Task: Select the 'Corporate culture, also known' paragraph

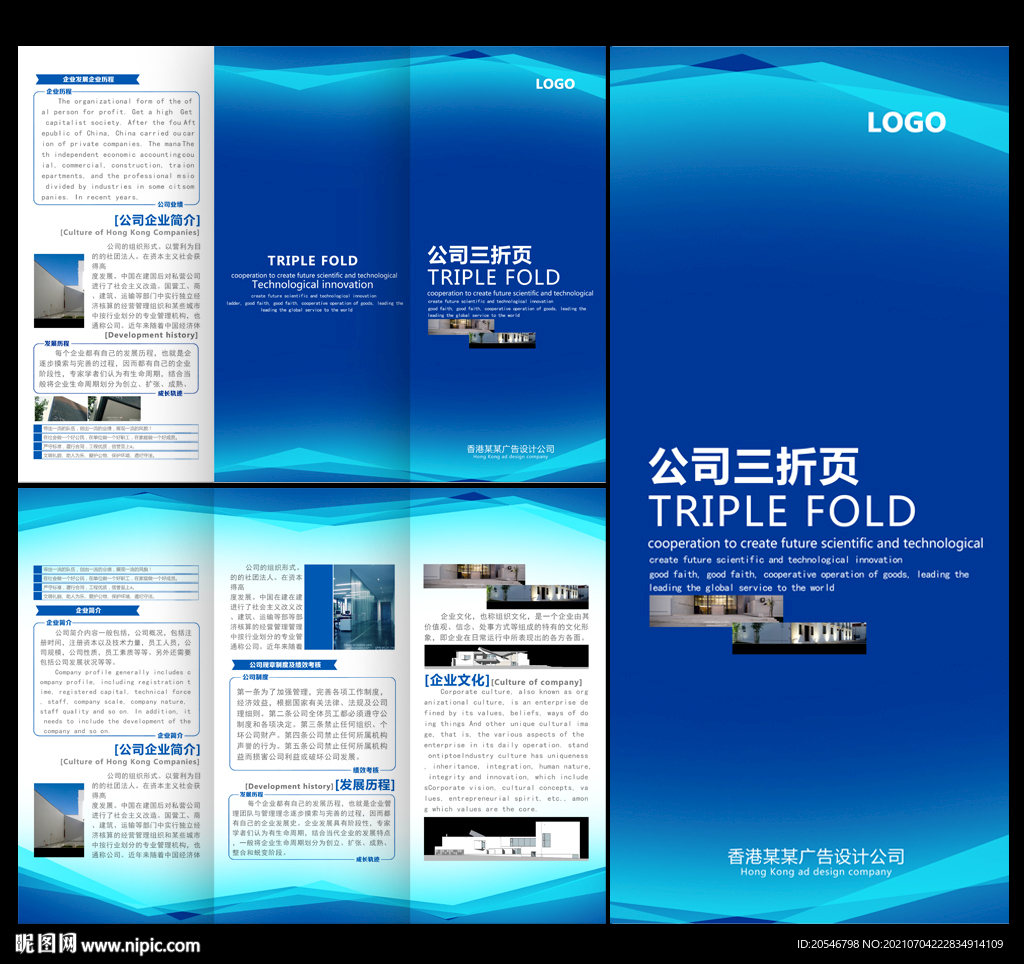Action: point(506,750)
